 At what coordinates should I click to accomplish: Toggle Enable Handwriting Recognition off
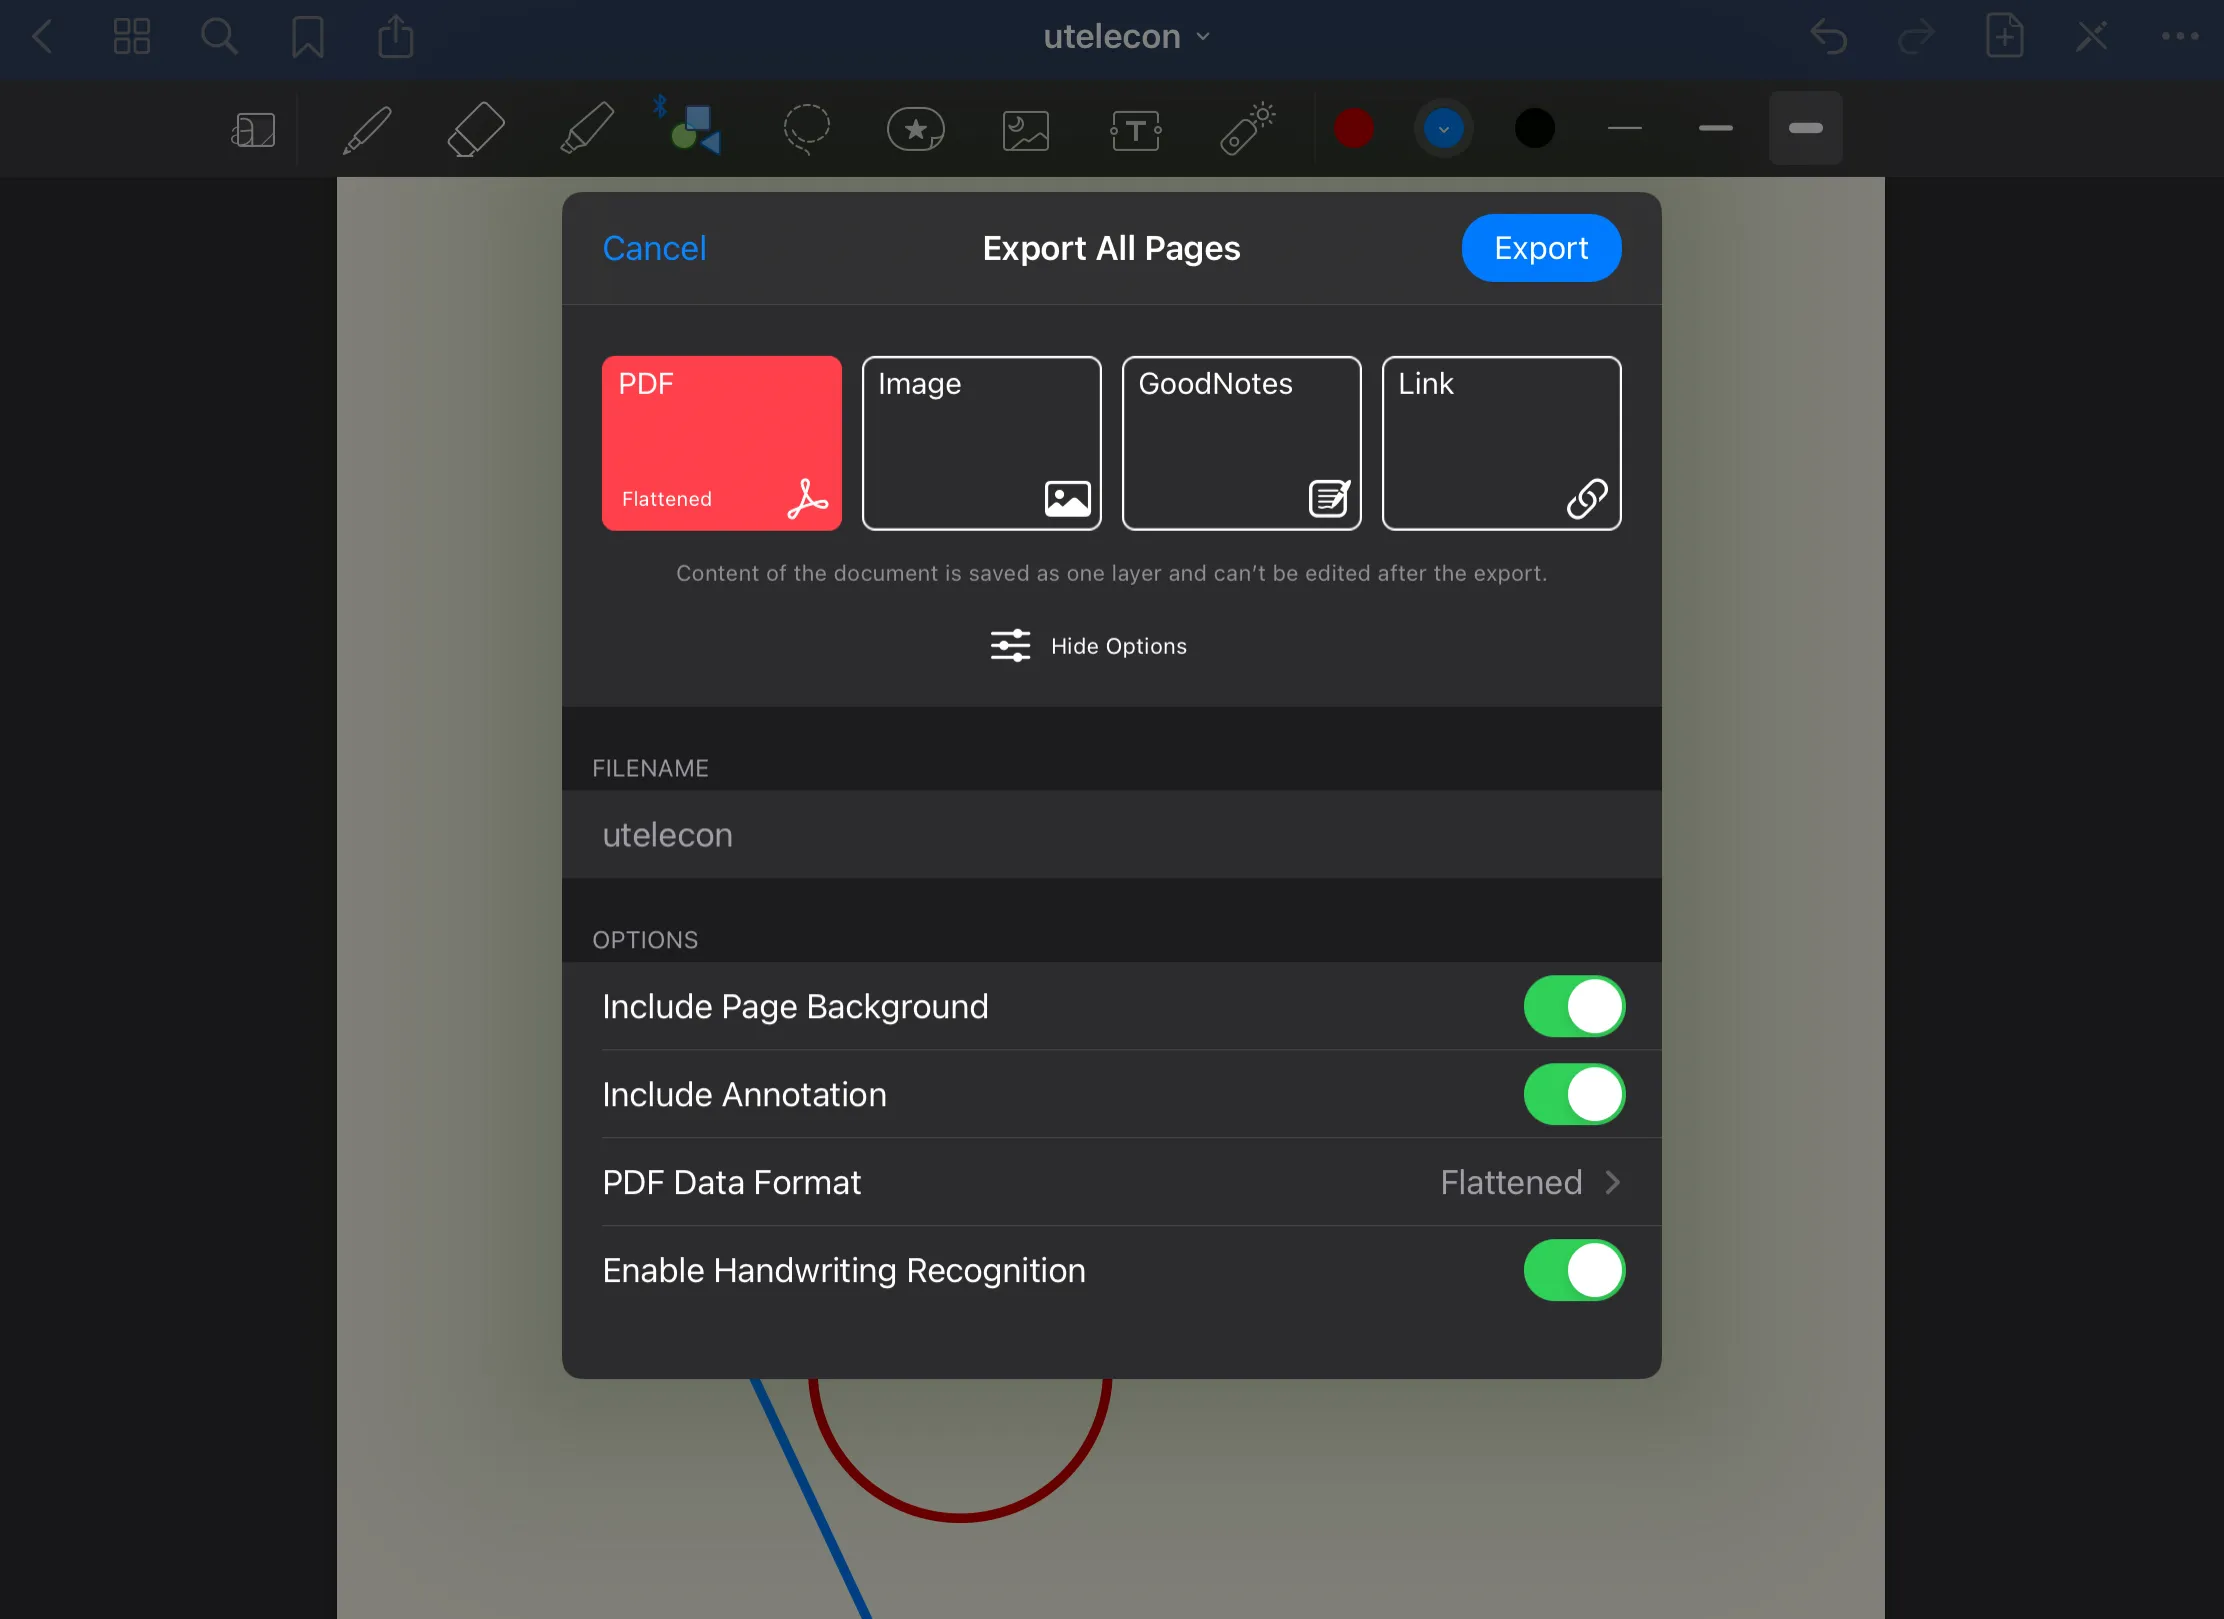(1573, 1270)
